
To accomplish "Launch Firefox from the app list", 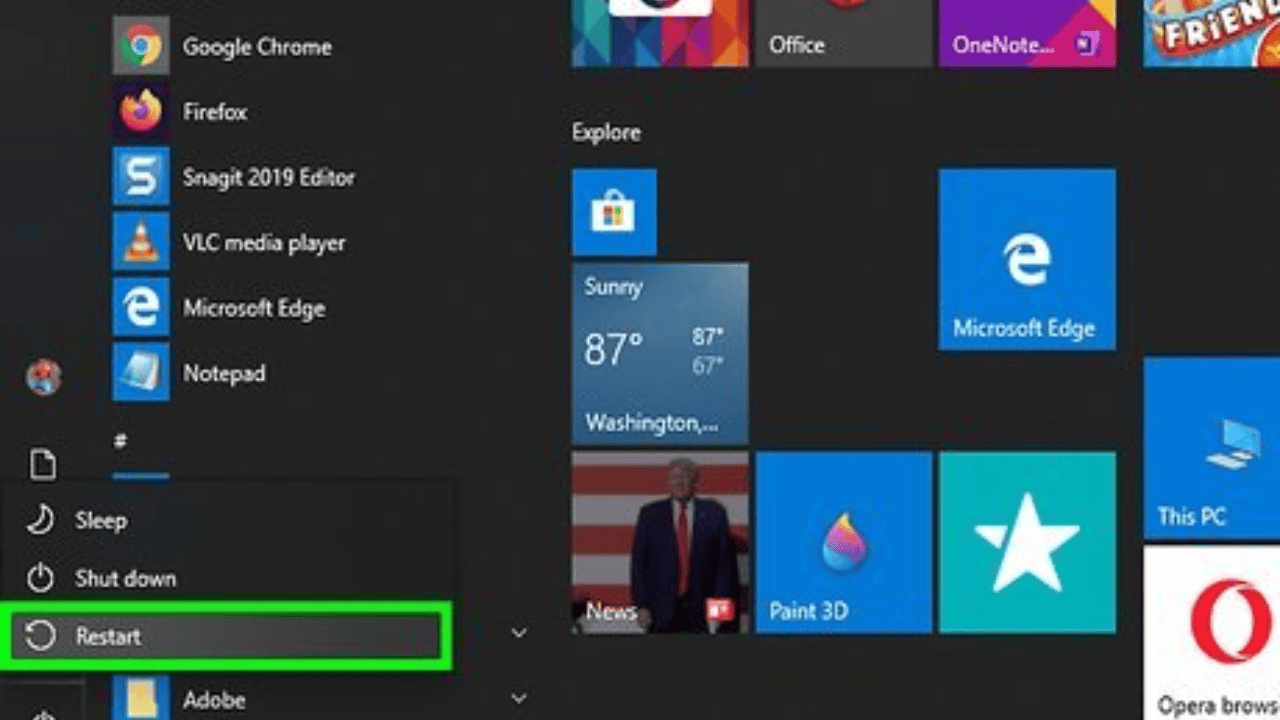I will 180,112.
